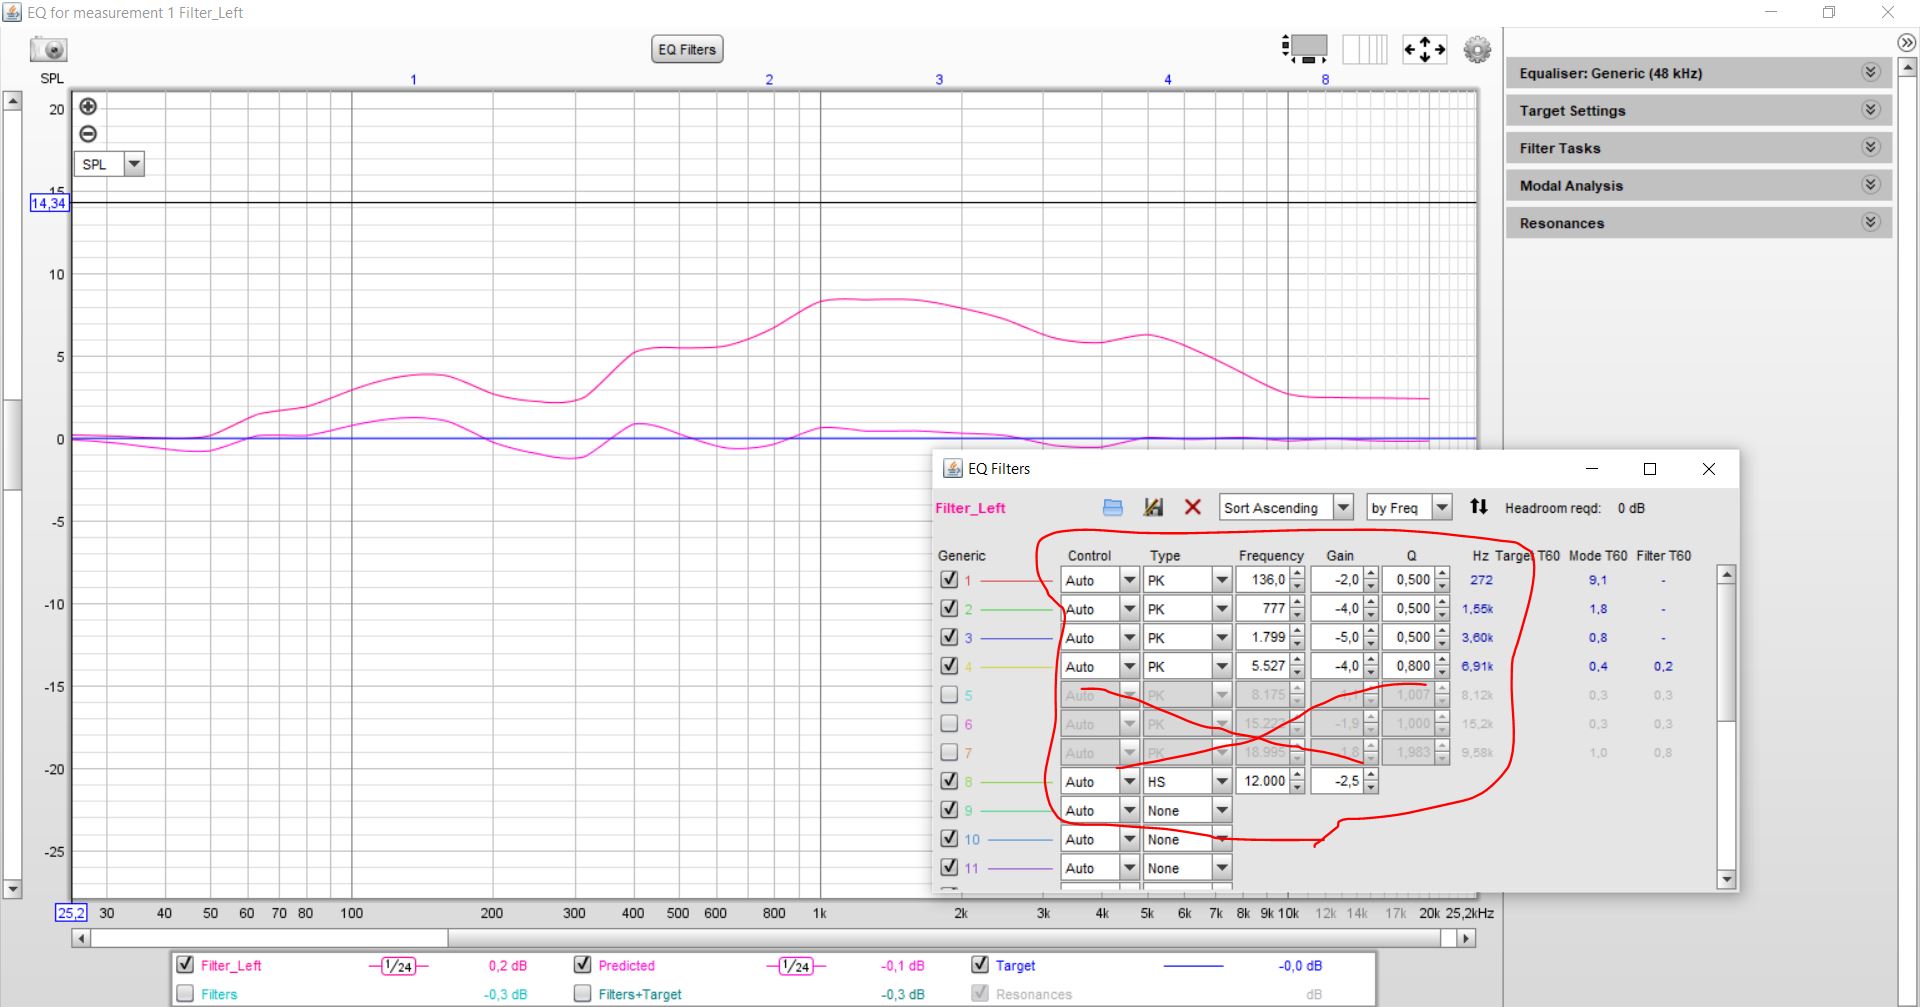This screenshot has width=1920, height=1007.
Task: Click filter 3 marker above graph
Action: click(x=939, y=80)
